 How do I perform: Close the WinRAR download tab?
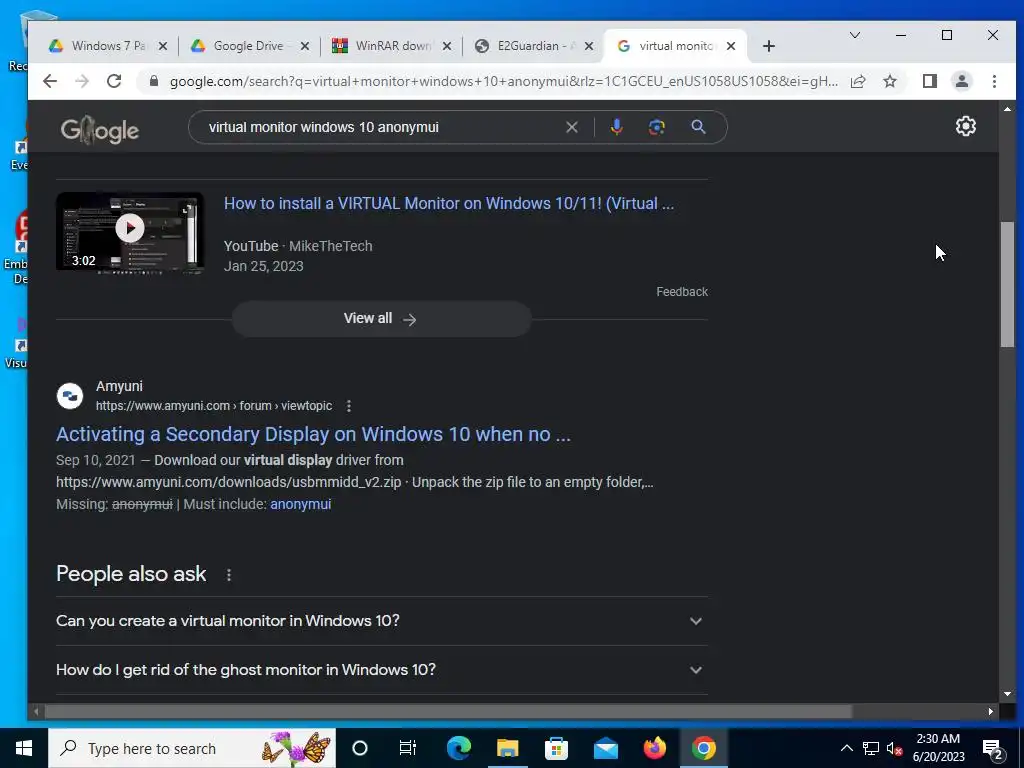[x=447, y=46]
